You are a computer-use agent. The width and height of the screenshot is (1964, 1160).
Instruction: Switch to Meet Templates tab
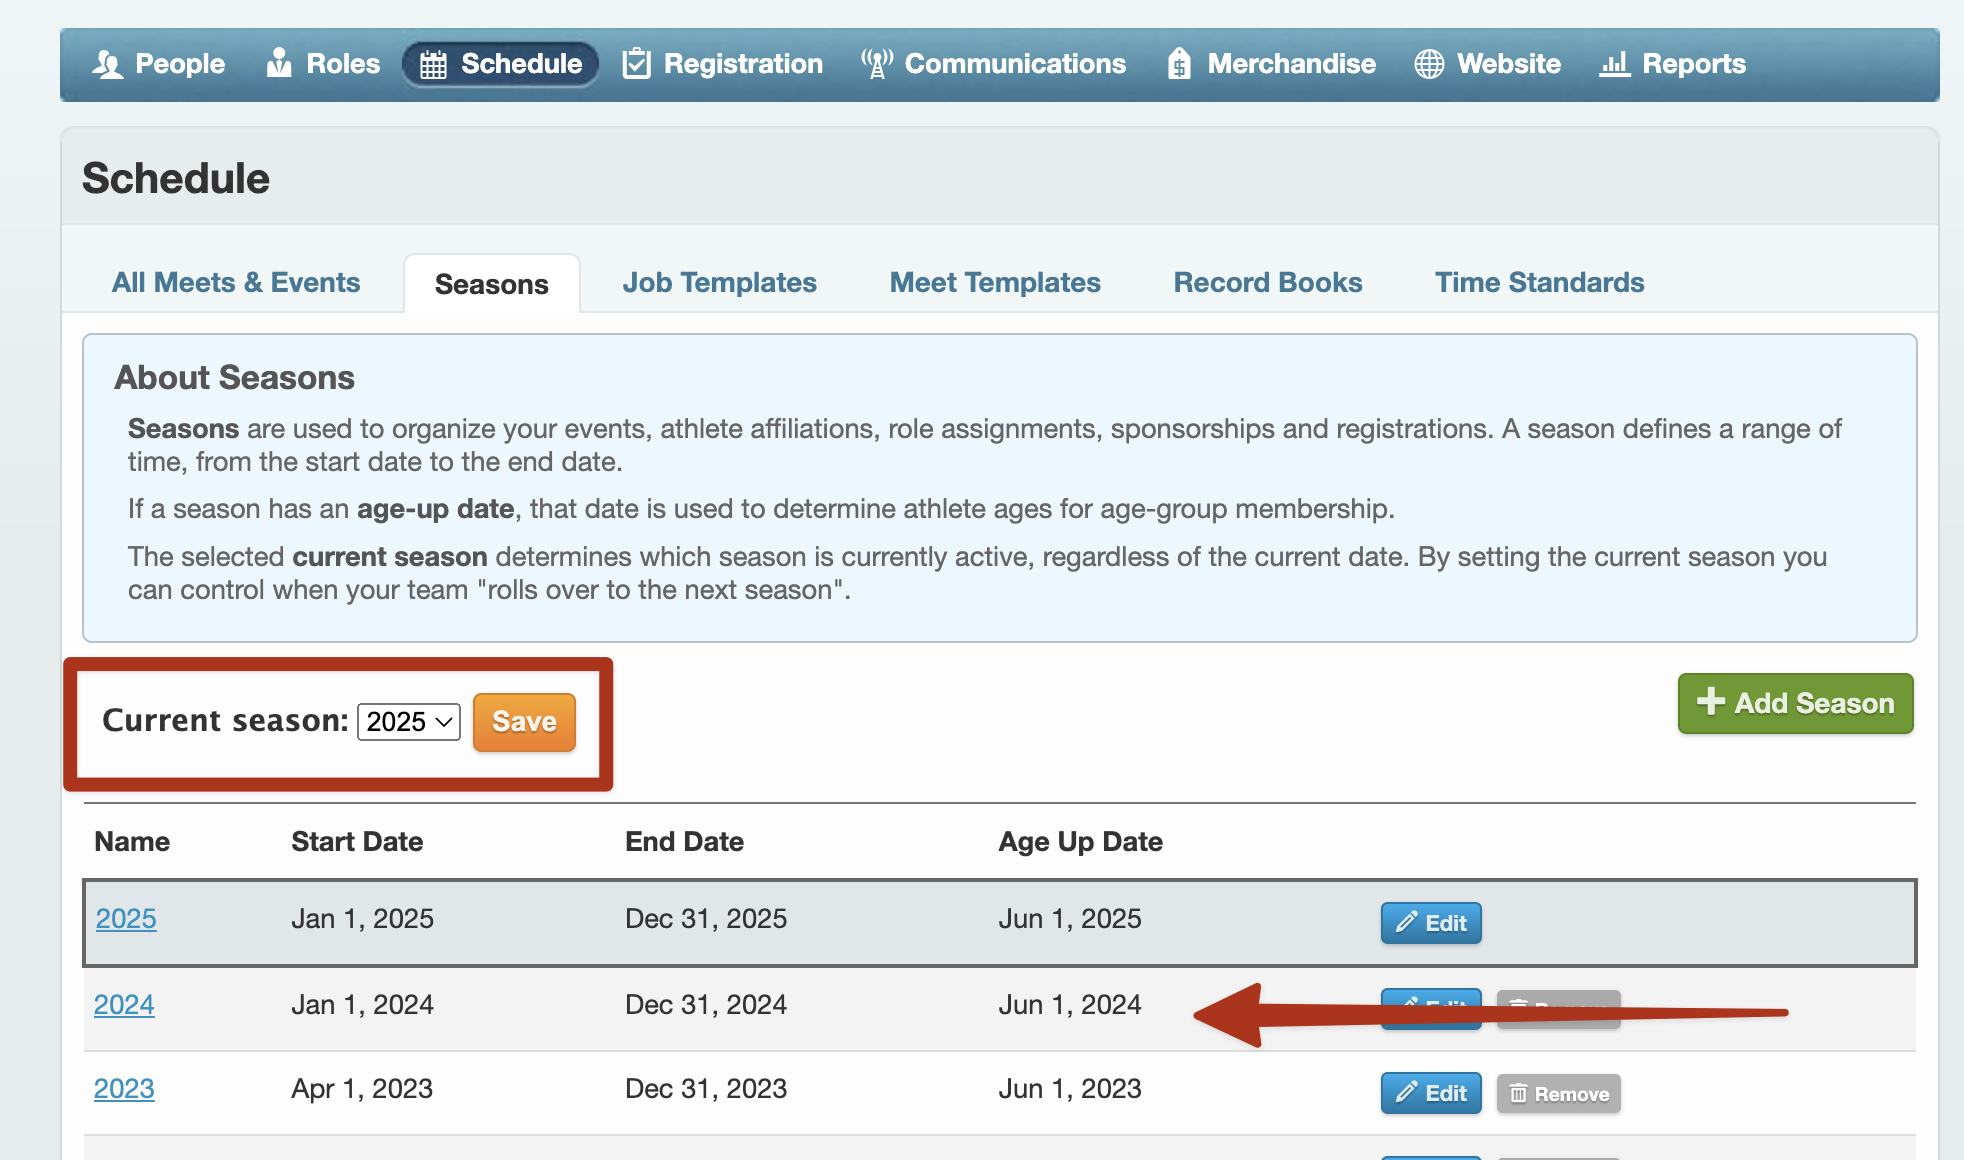coord(995,283)
